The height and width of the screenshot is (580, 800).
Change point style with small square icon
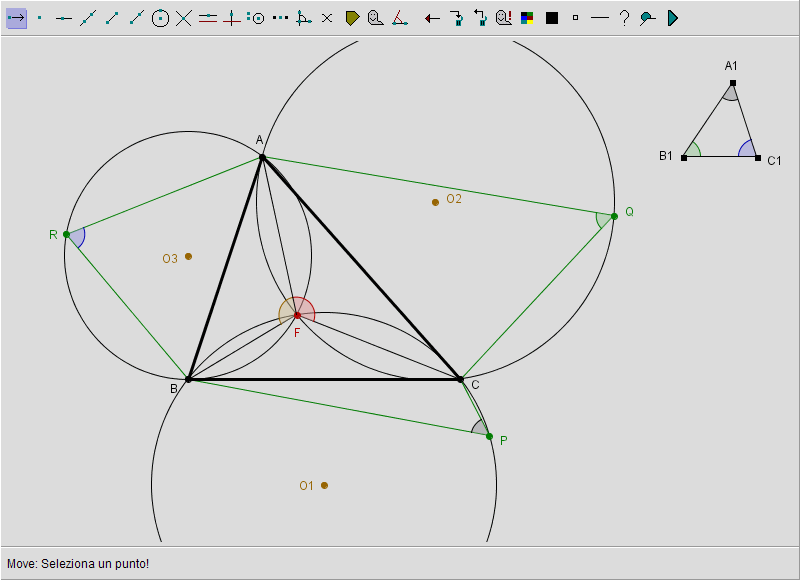pyautogui.click(x=576, y=18)
